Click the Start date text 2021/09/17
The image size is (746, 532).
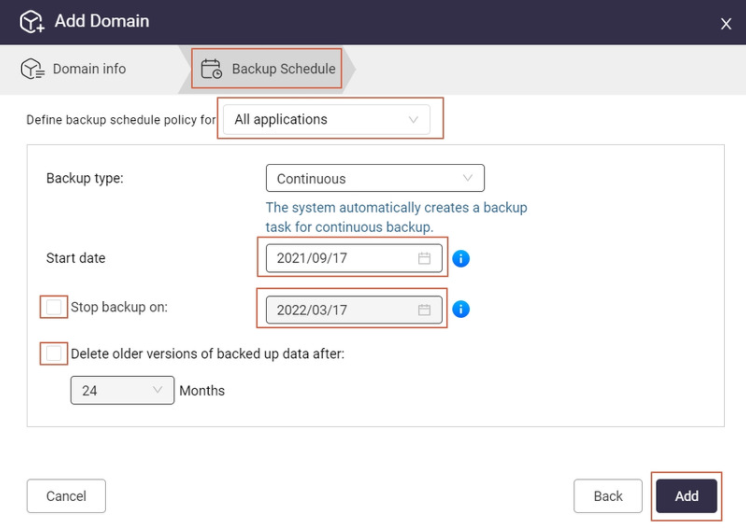(312, 258)
